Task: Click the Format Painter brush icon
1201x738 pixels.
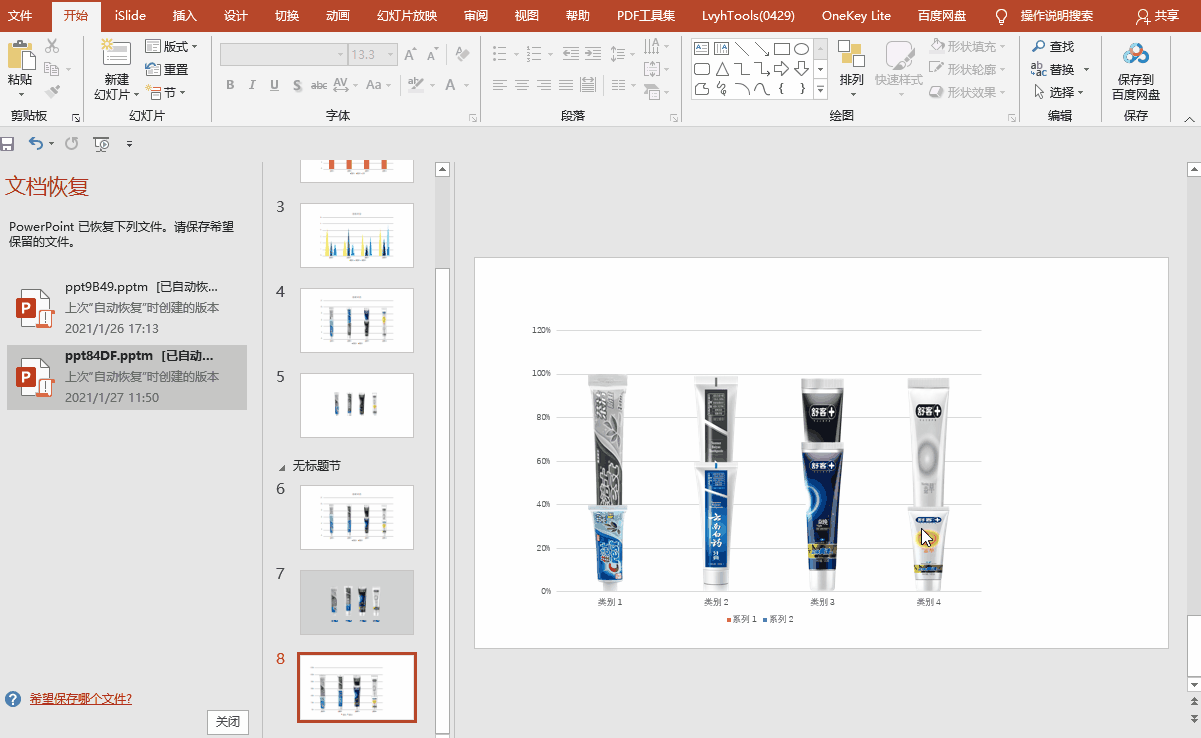Action: 52,92
